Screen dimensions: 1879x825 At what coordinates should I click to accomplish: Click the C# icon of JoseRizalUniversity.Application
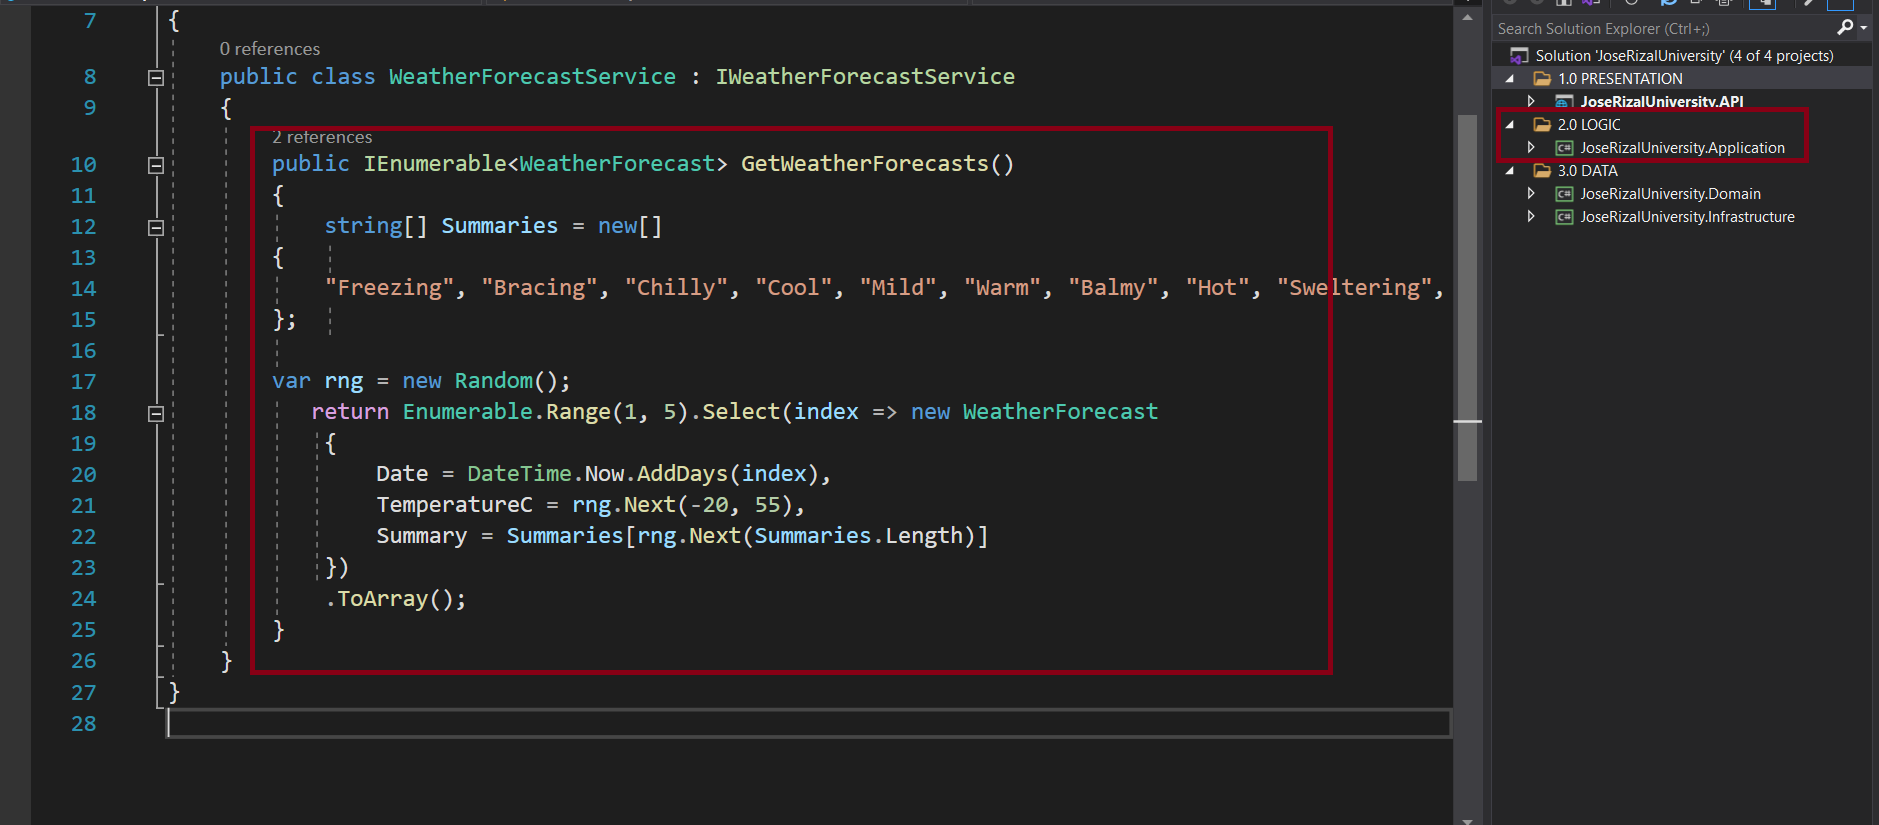pyautogui.click(x=1564, y=148)
